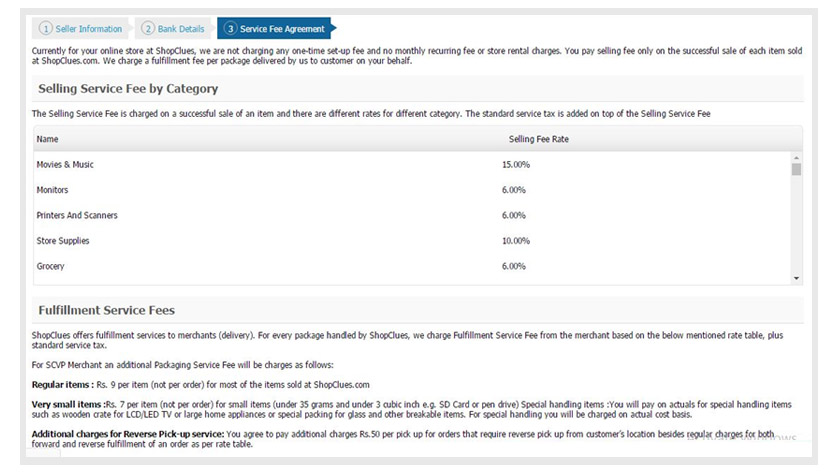Select the Grocery category row
The height and width of the screenshot is (473, 827).
pyautogui.click(x=412, y=266)
